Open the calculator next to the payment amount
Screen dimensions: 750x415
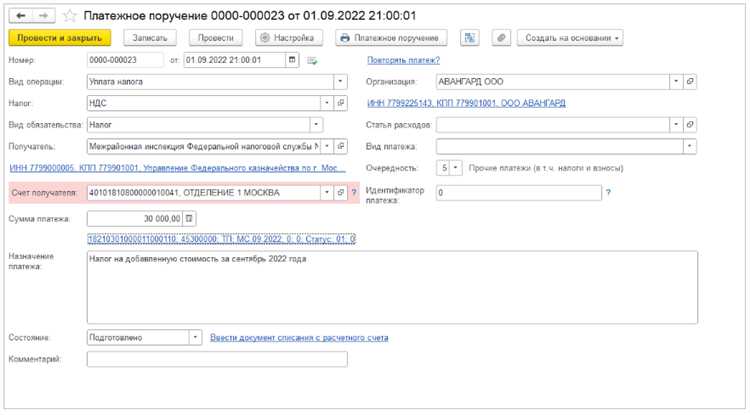(189, 219)
